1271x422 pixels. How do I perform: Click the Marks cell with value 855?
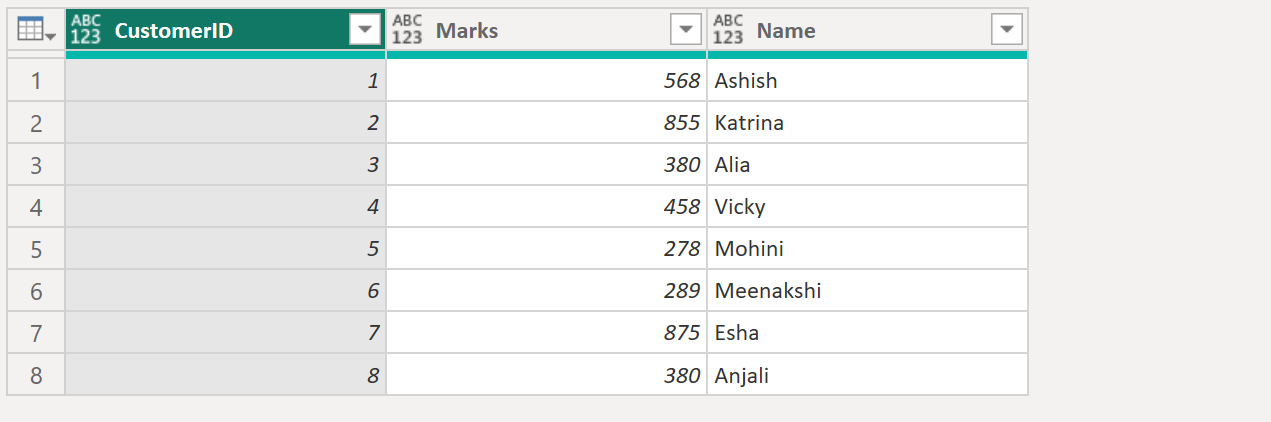tap(681, 123)
